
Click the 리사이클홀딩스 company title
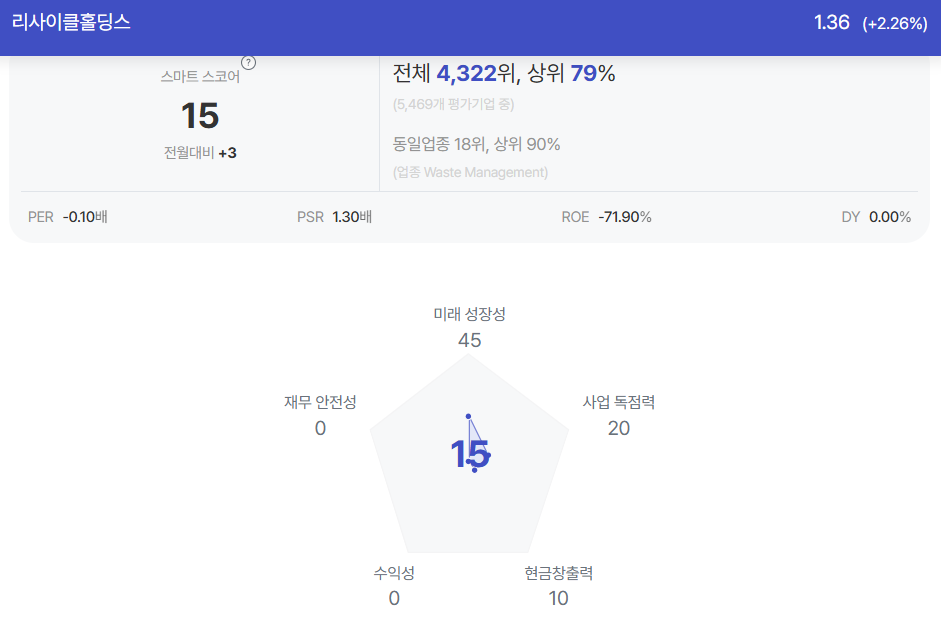[71, 22]
